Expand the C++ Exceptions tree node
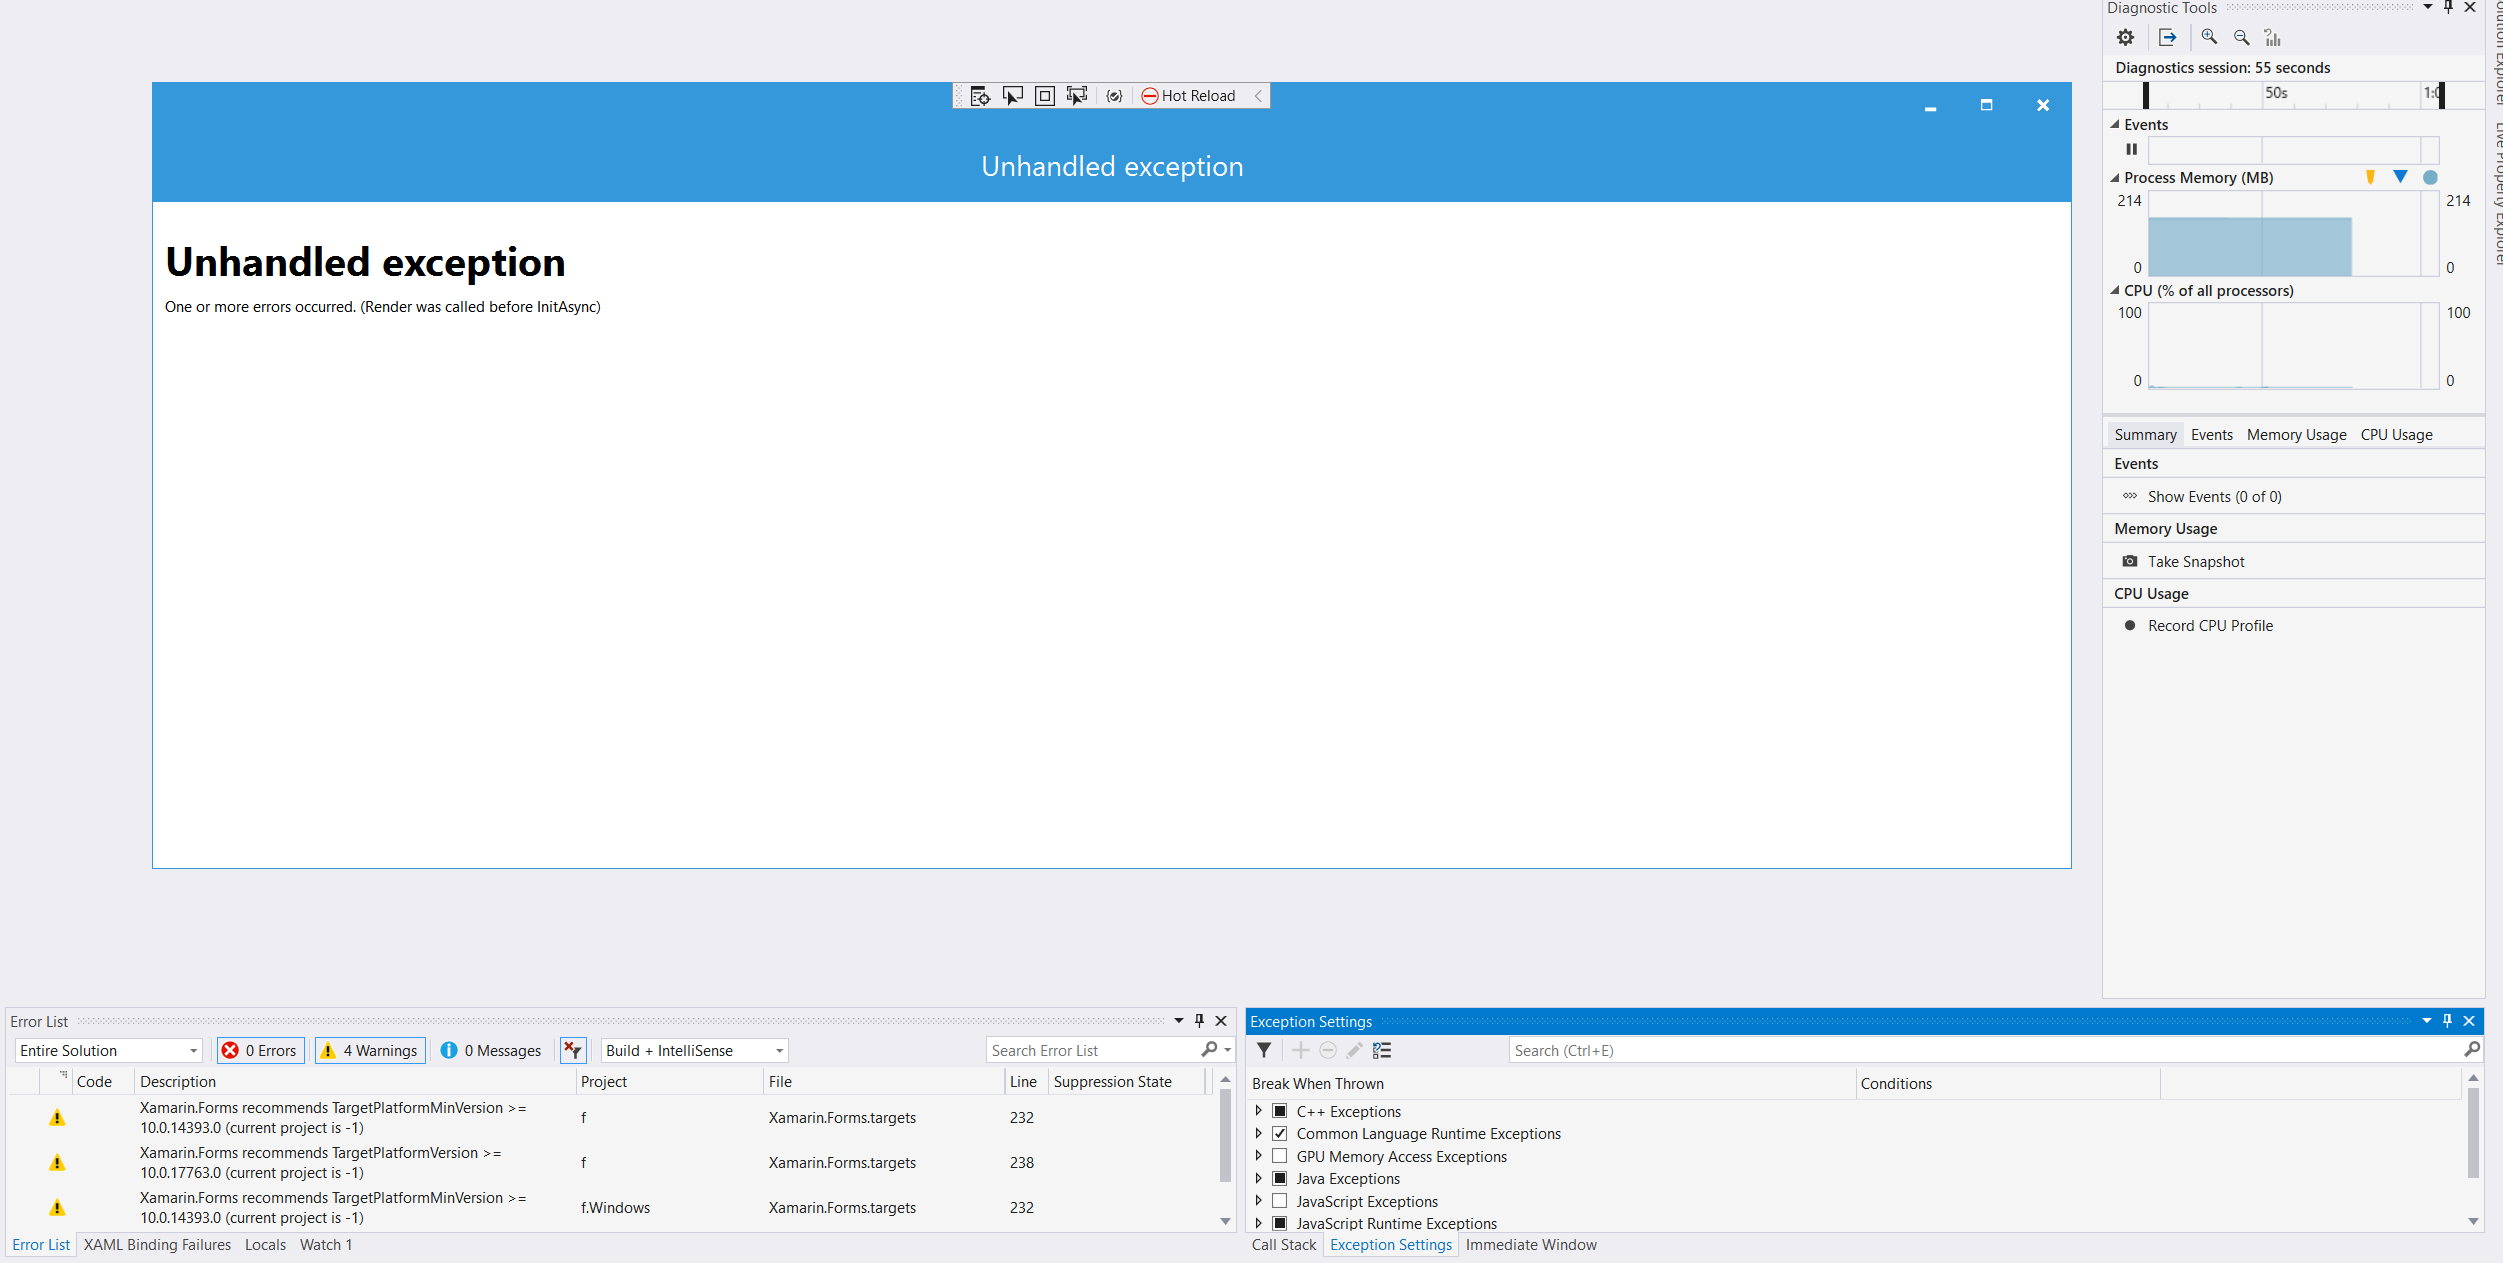 click(x=1258, y=1111)
